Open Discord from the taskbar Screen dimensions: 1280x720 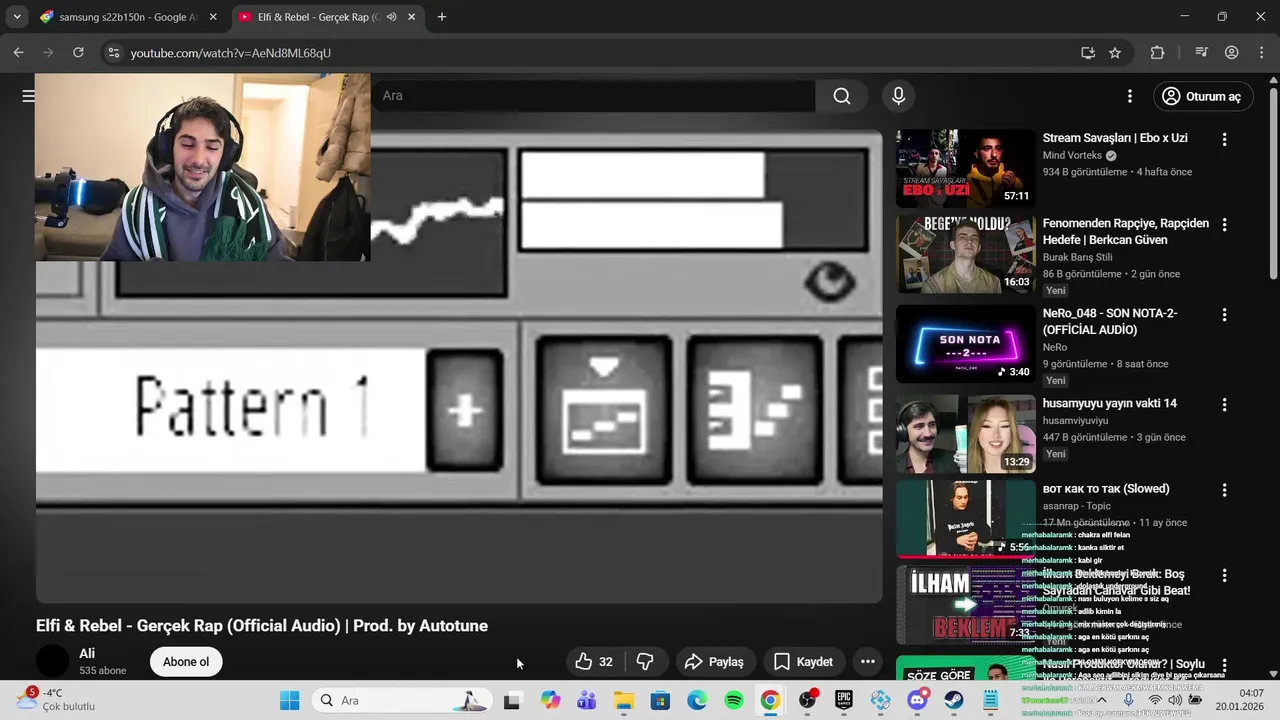click(917, 701)
